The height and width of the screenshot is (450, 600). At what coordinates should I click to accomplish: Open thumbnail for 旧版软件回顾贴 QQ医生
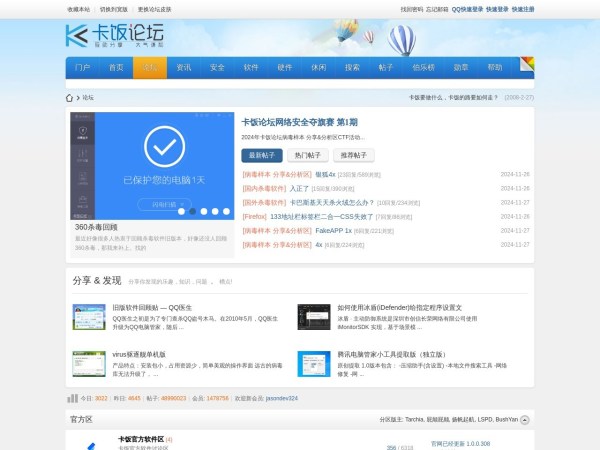tap(89, 317)
